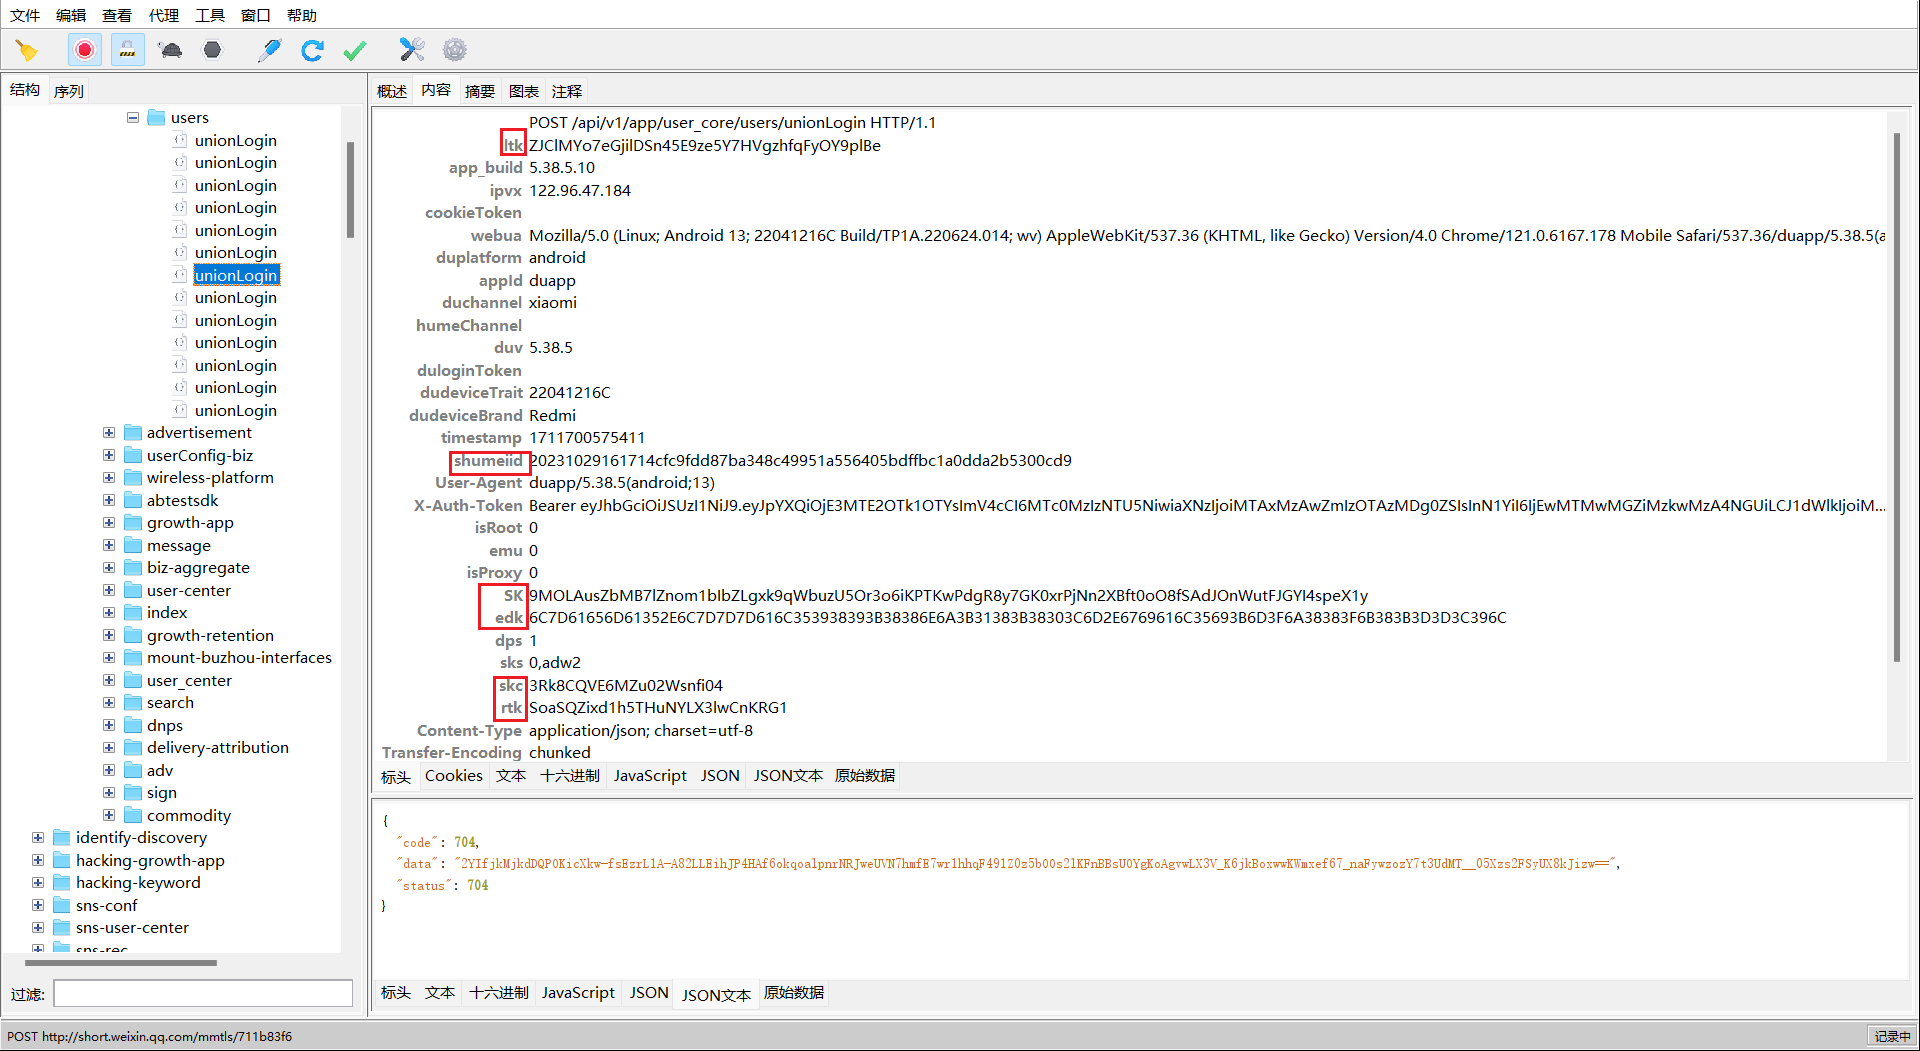
Task: Open the 查看 menu
Action: [x=117, y=15]
